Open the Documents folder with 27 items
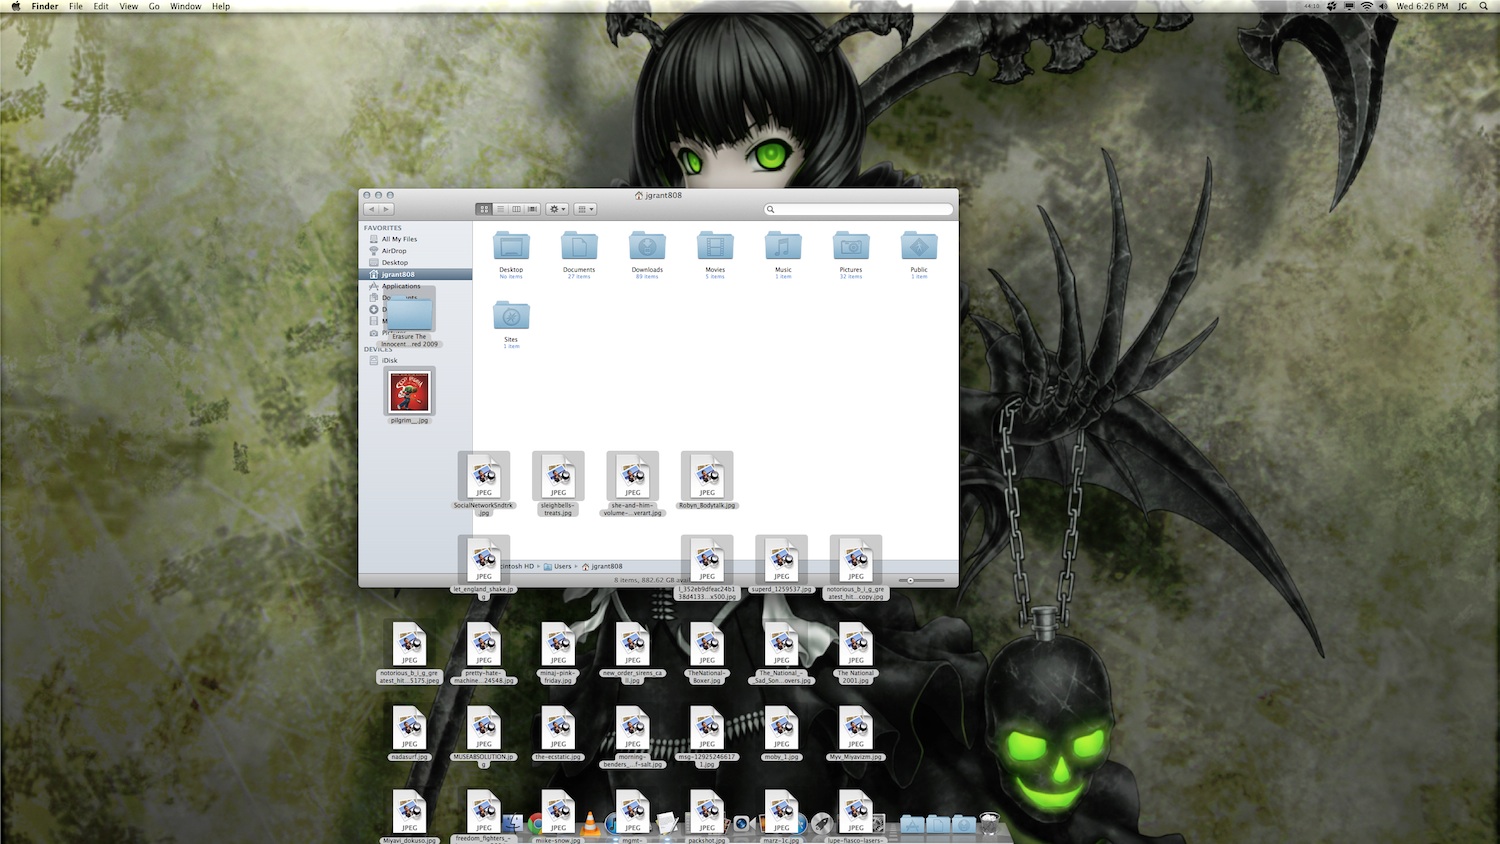Image resolution: width=1500 pixels, height=844 pixels. [x=579, y=246]
